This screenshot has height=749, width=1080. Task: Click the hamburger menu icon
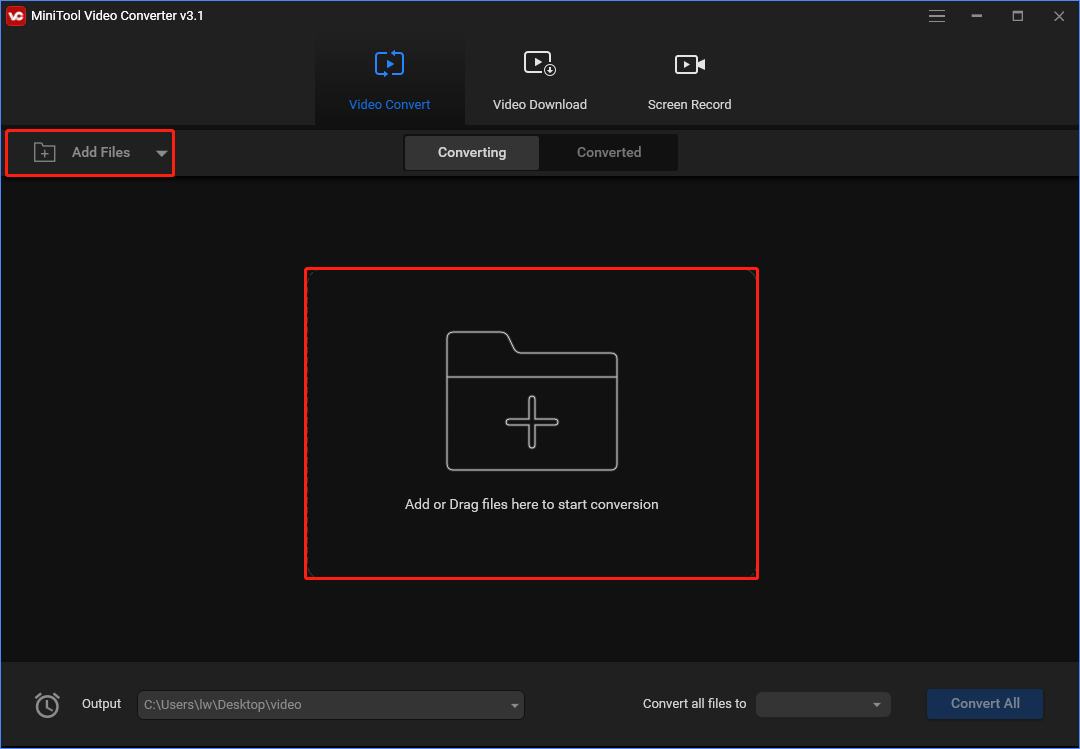coord(937,16)
